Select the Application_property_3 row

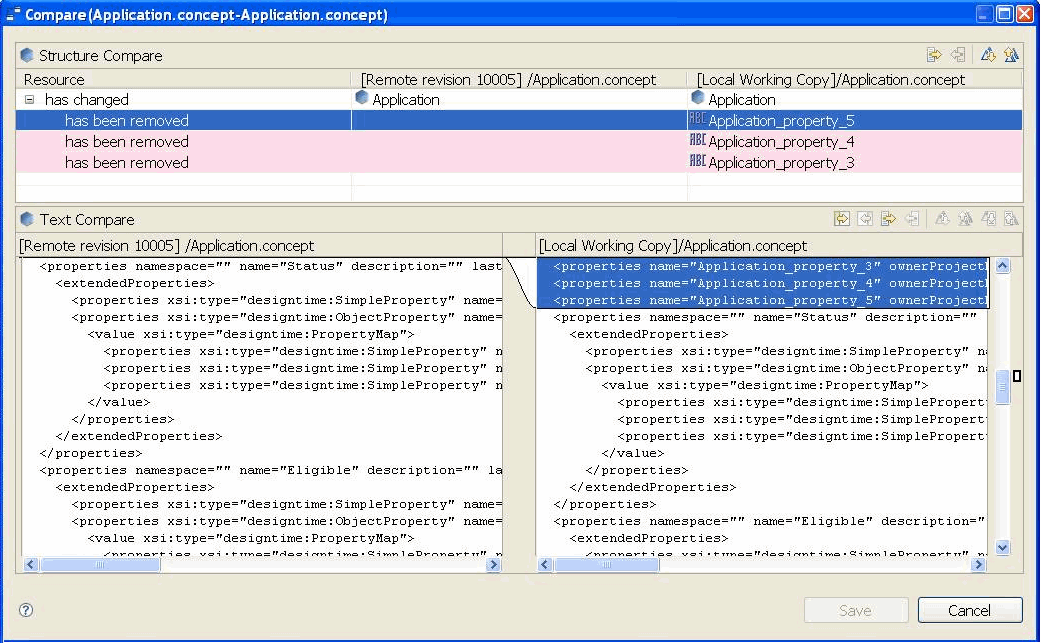(x=780, y=163)
